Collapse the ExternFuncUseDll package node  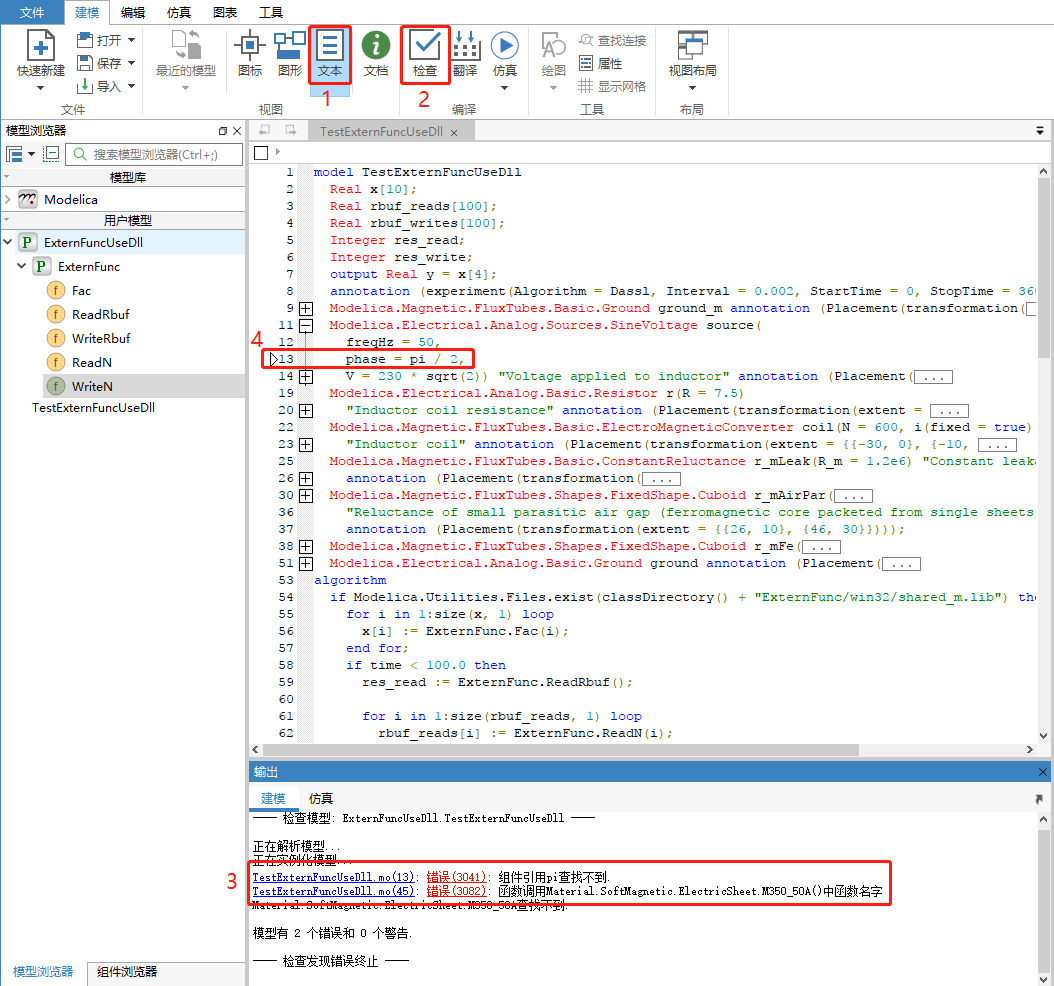pos(7,242)
